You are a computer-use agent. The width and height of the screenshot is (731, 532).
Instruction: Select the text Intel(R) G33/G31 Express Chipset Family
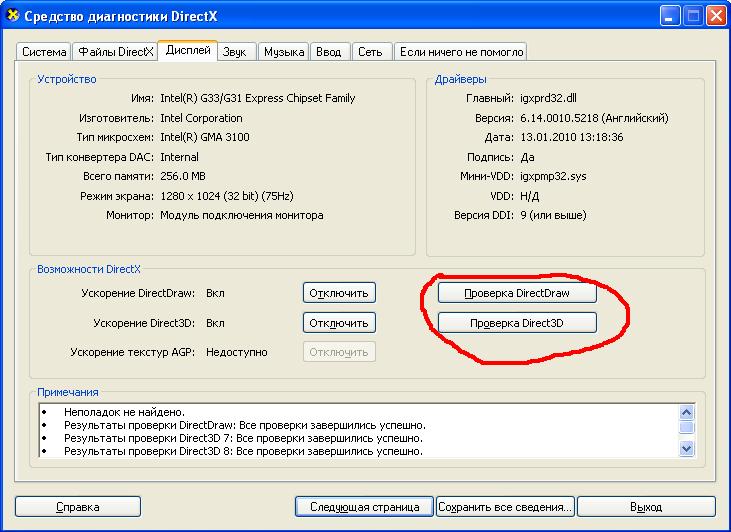click(x=258, y=98)
